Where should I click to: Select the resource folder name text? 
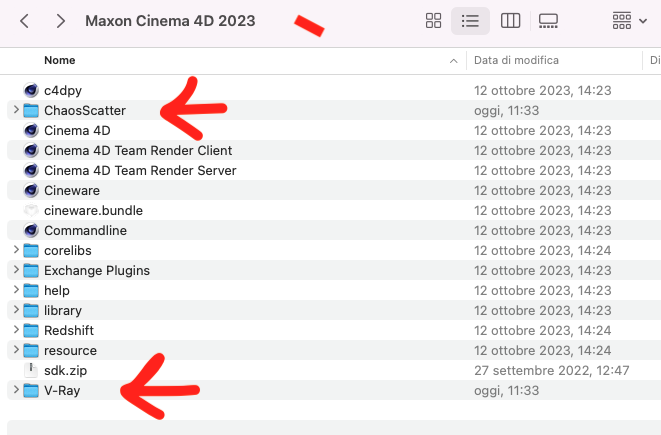point(70,351)
